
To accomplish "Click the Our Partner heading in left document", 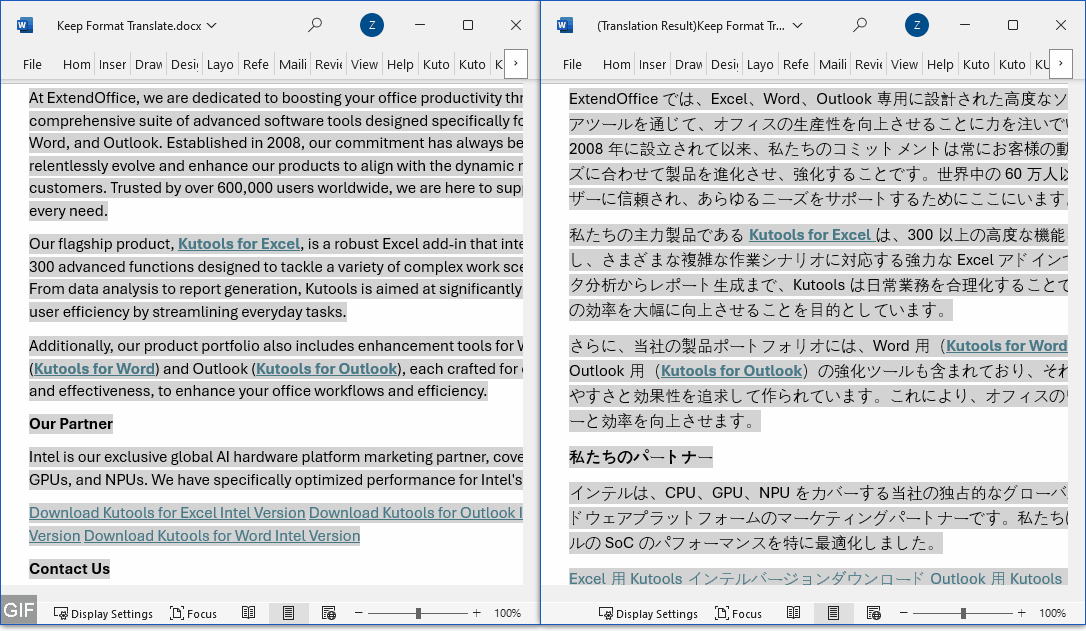I will click(x=71, y=424).
